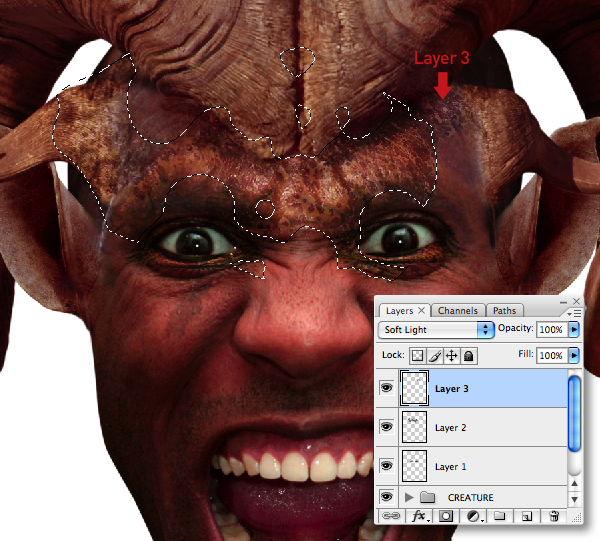
Task: Hide Layer 2 visibility eye
Action: [386, 427]
